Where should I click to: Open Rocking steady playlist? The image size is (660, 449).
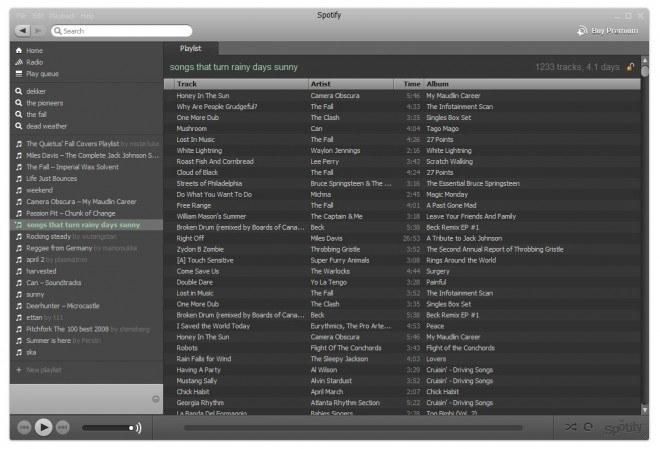click(48, 236)
